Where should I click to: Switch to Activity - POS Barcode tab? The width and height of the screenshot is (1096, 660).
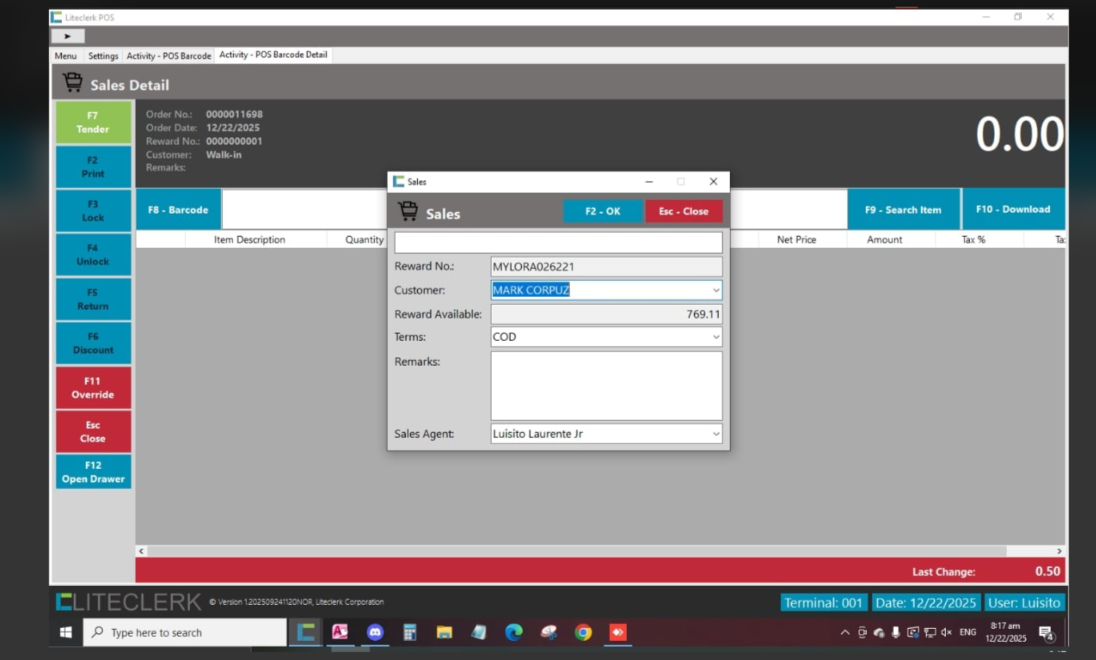168,56
